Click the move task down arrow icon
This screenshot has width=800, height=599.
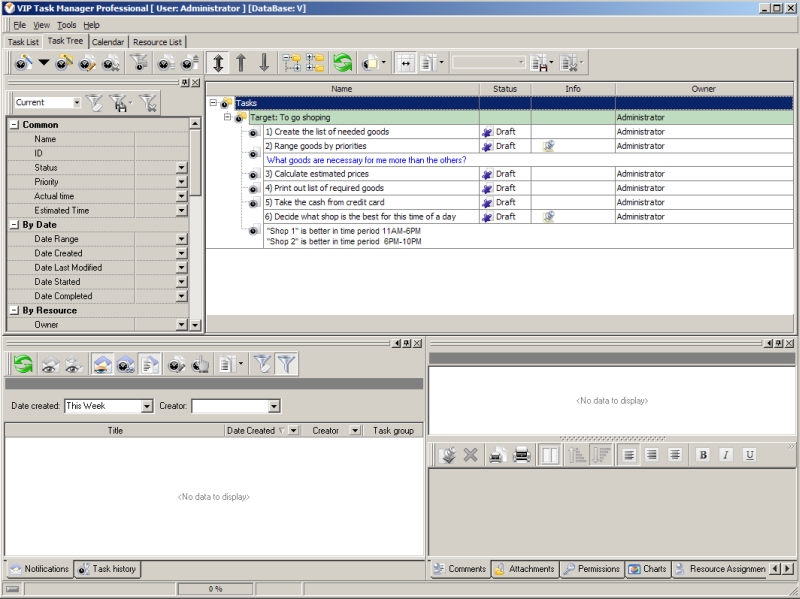(x=264, y=63)
